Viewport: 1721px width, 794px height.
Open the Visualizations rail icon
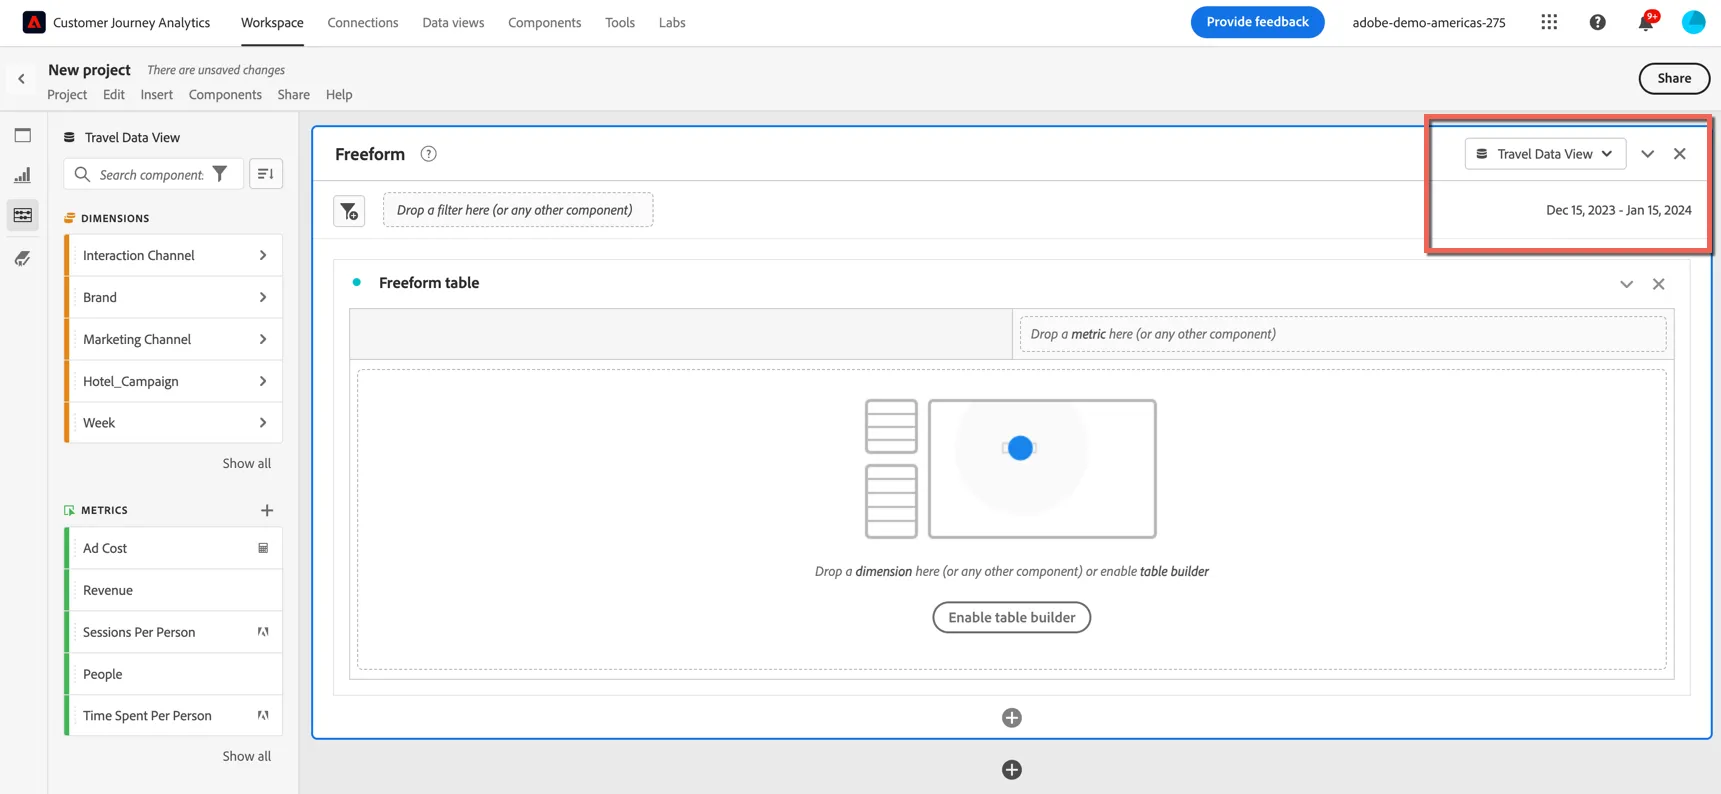click(x=23, y=175)
